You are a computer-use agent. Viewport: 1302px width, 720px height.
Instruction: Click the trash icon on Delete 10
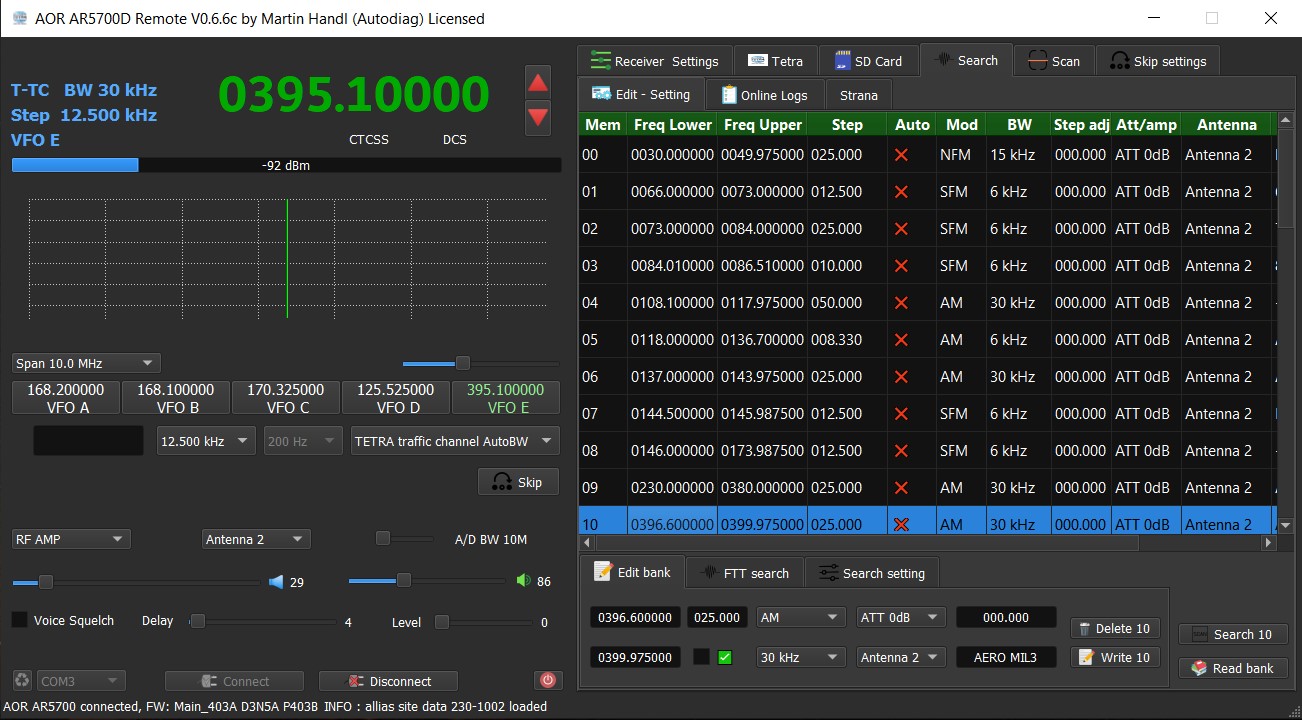(1084, 628)
